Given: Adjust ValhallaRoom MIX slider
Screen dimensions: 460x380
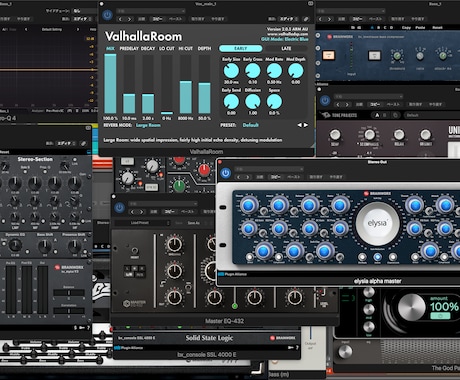Looking at the screenshot, I should tap(110, 84).
